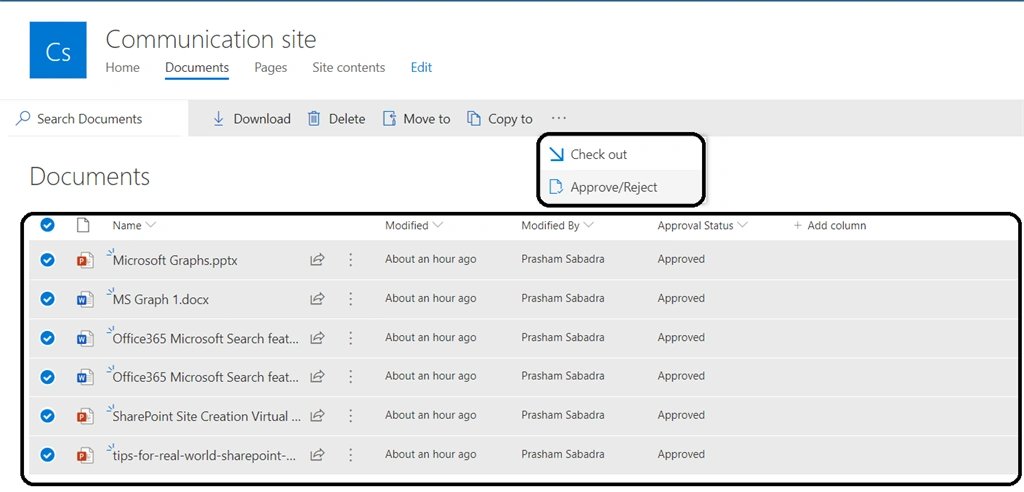1024x492 pixels.
Task: Click Prasham Sabadra in MS Graph 1.docx row
Action: point(563,298)
